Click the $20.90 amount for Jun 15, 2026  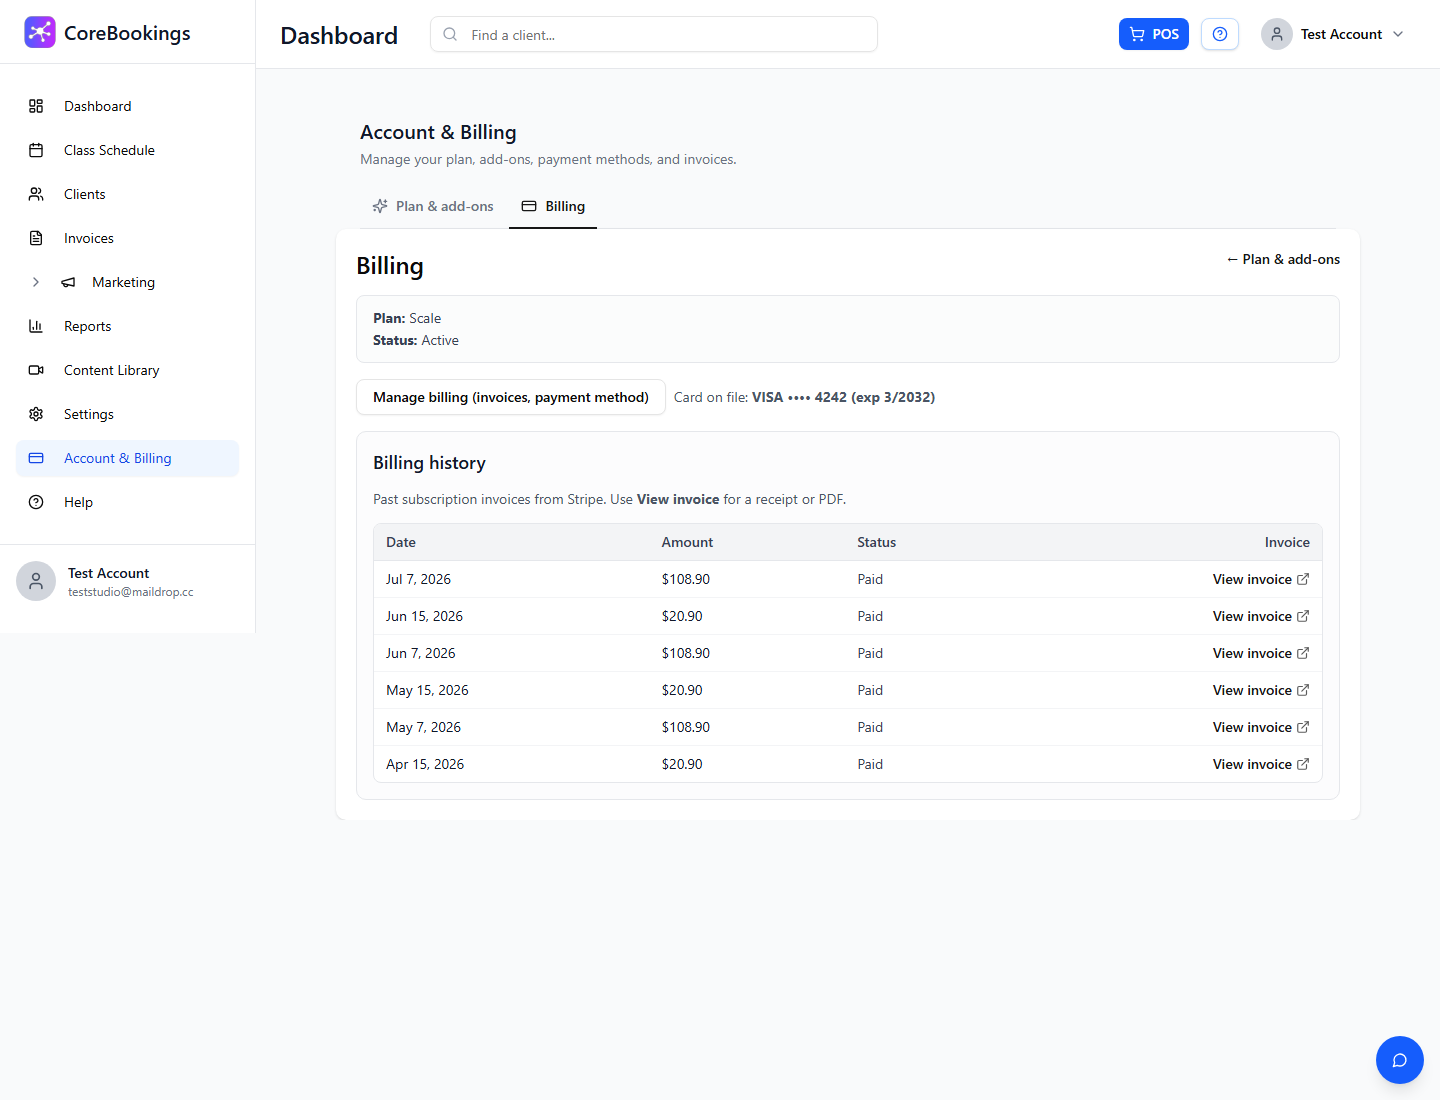coord(682,616)
